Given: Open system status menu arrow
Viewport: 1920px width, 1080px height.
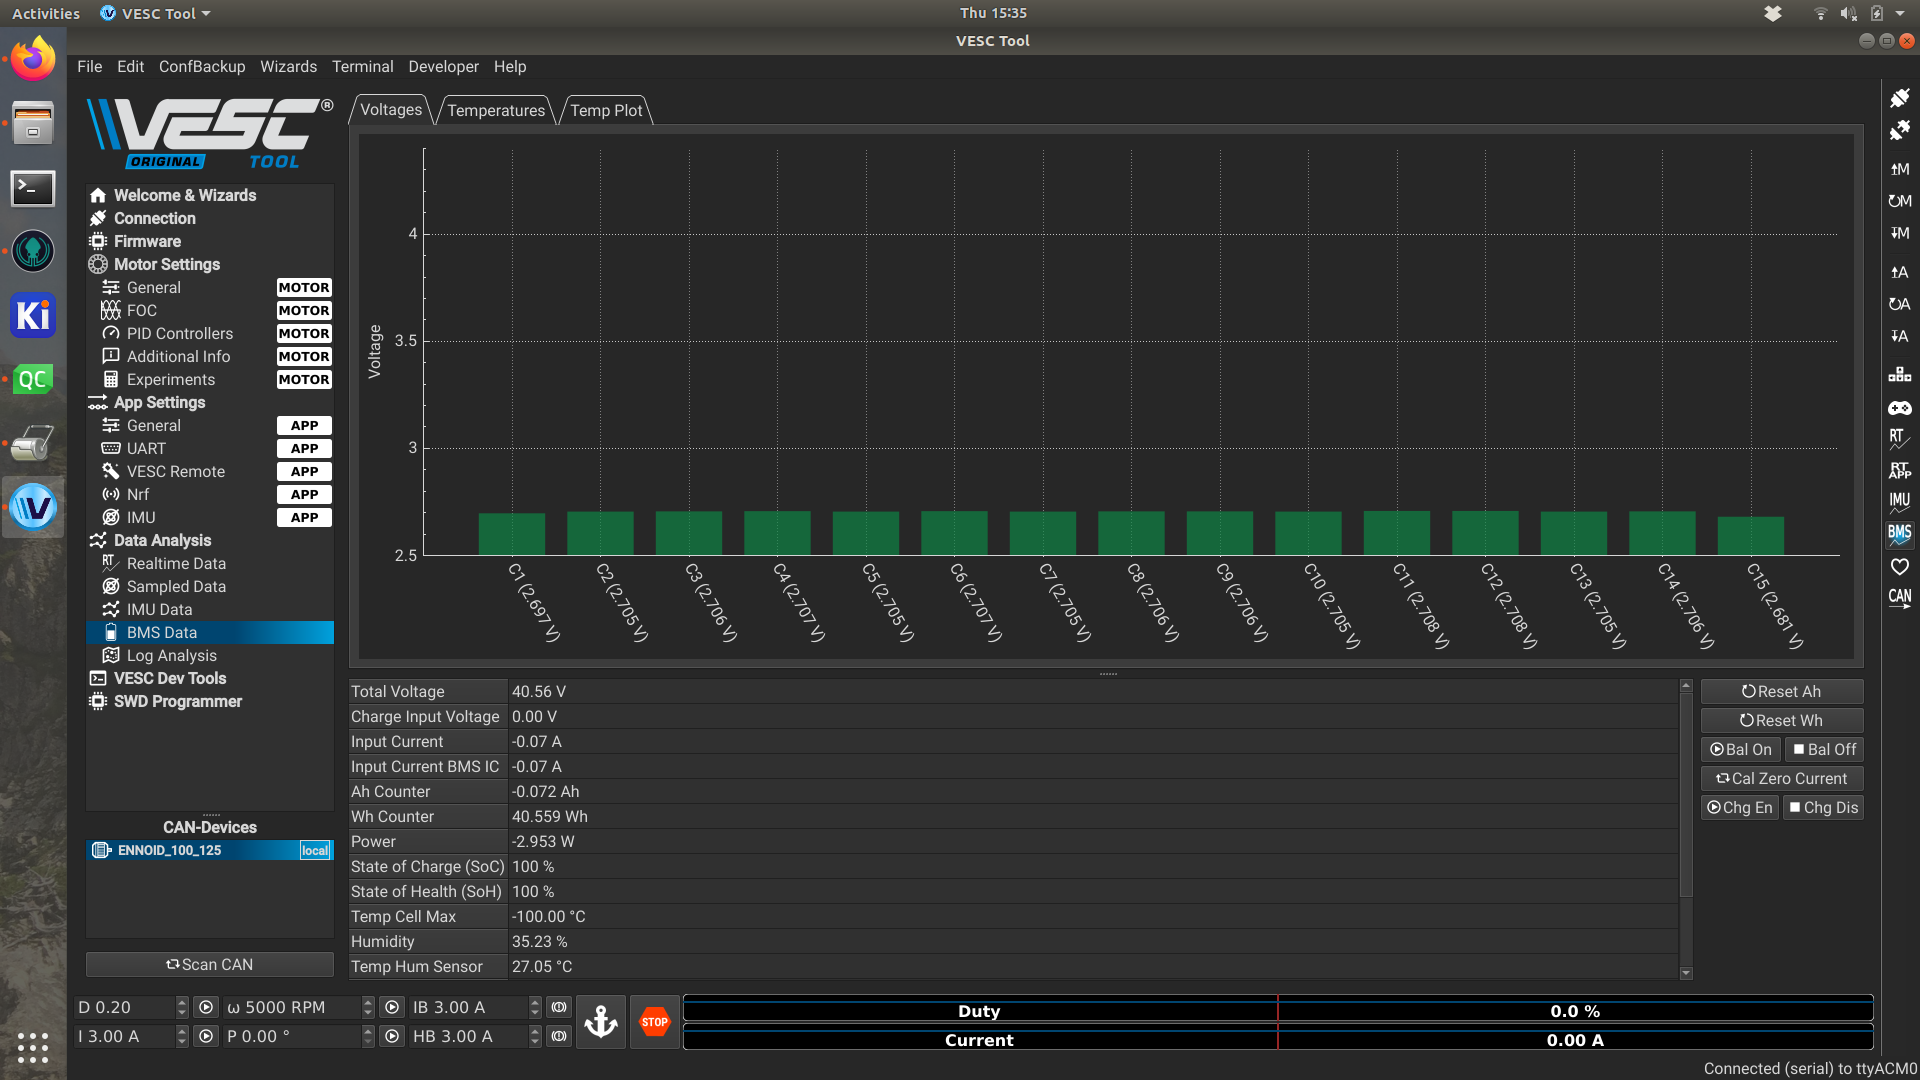Looking at the screenshot, I should pos(1900,14).
